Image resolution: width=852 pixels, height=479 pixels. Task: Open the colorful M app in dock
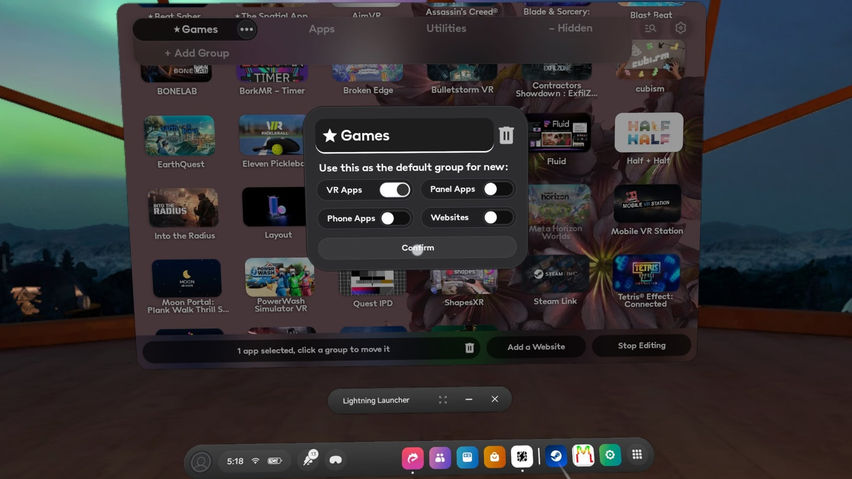tap(583, 456)
